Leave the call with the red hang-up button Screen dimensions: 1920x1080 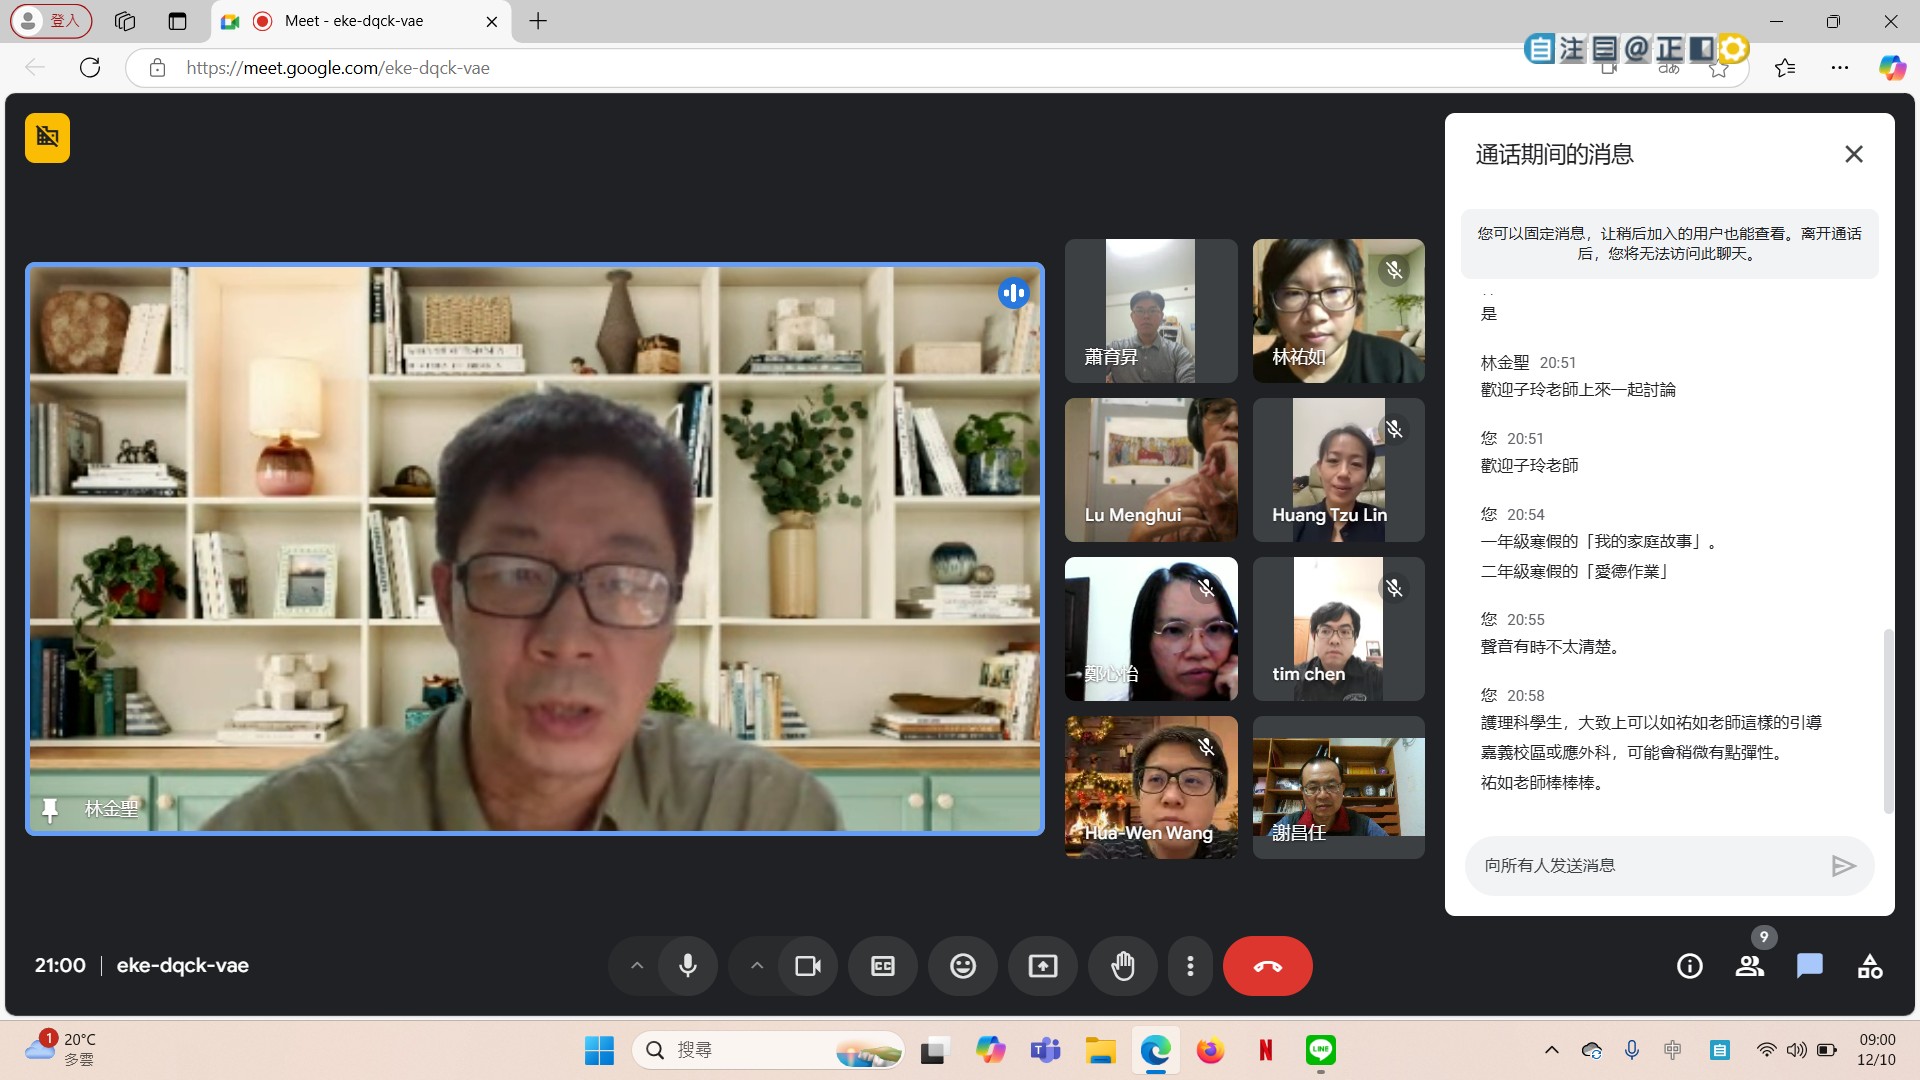click(1268, 966)
